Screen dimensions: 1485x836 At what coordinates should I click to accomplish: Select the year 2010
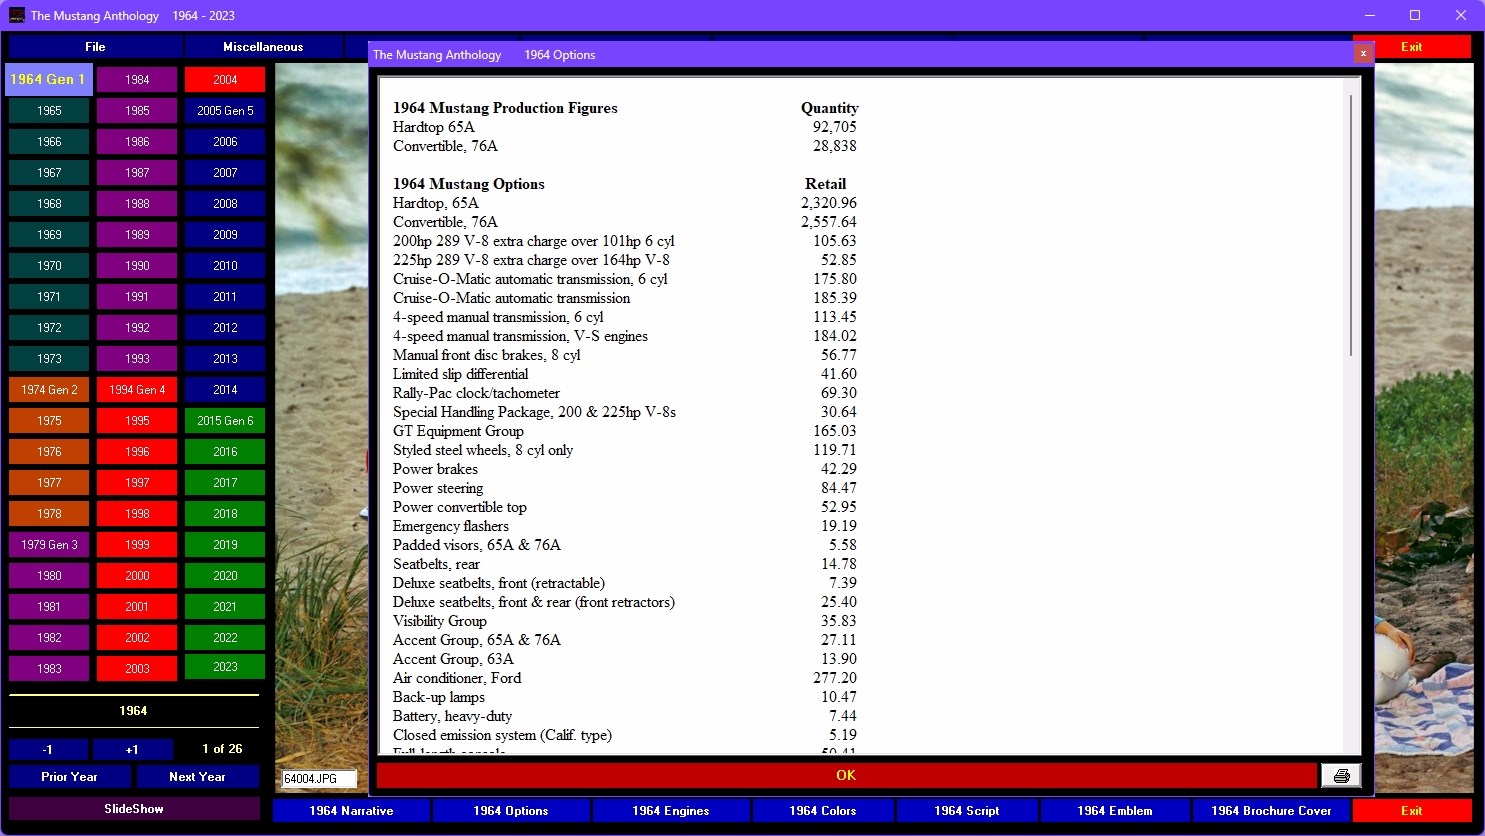point(225,266)
